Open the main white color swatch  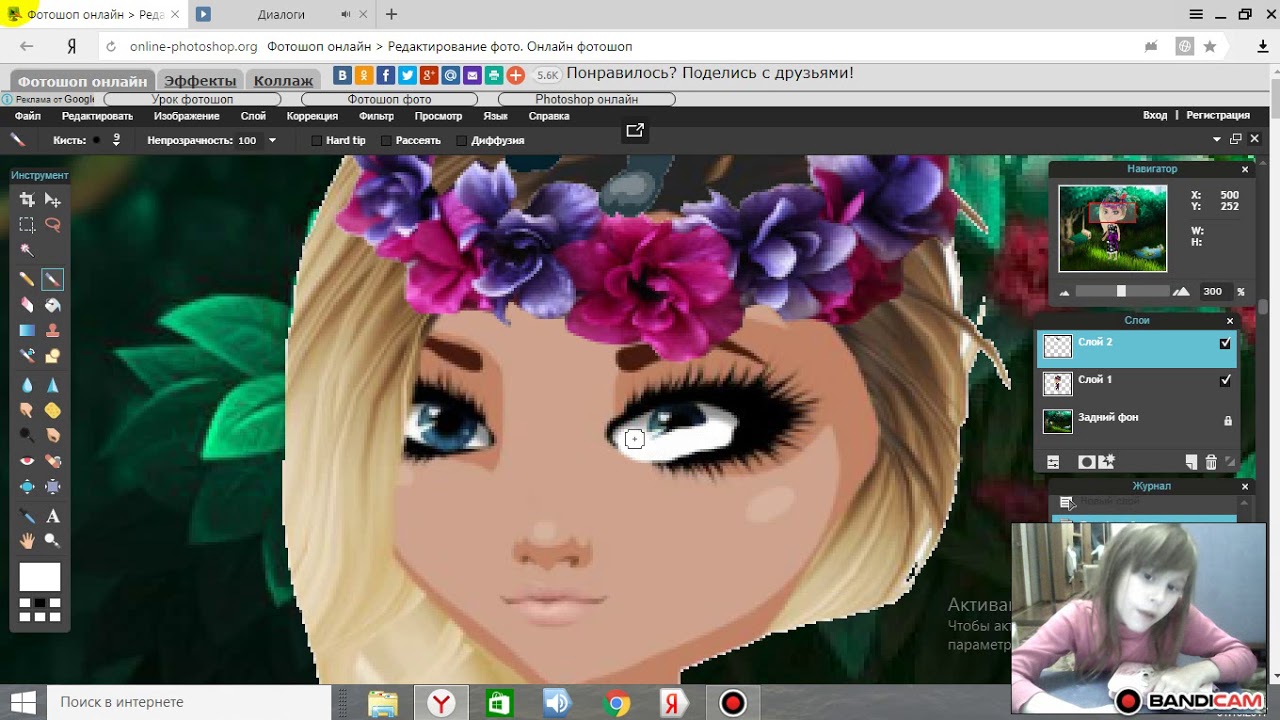(40, 577)
